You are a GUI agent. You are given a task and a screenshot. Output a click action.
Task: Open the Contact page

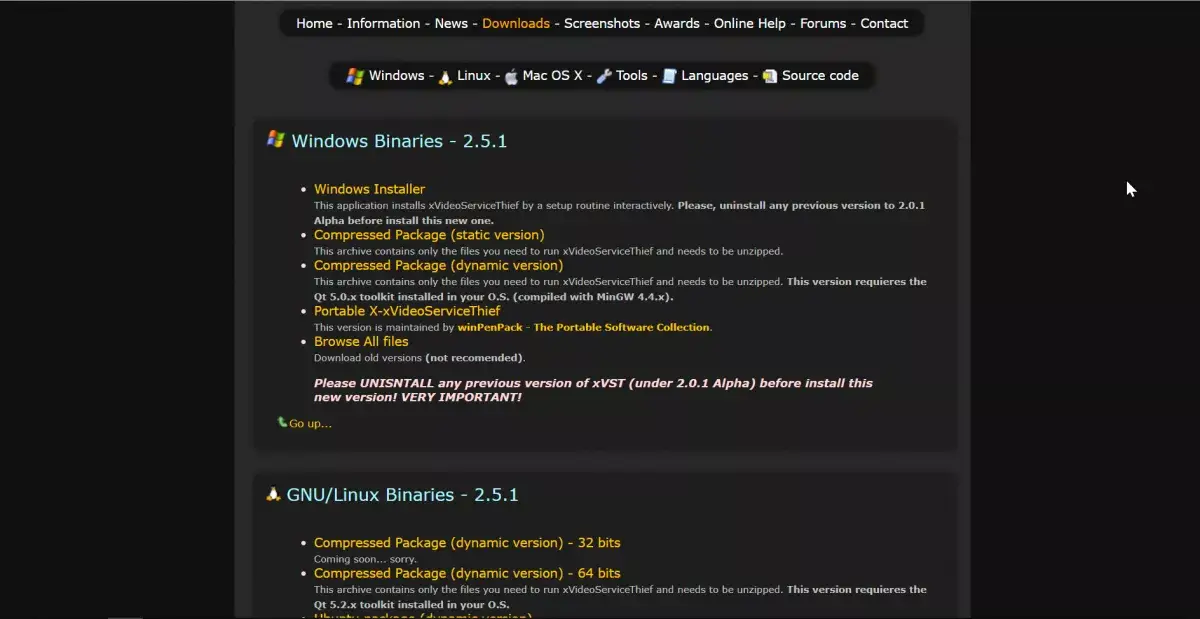pos(884,23)
